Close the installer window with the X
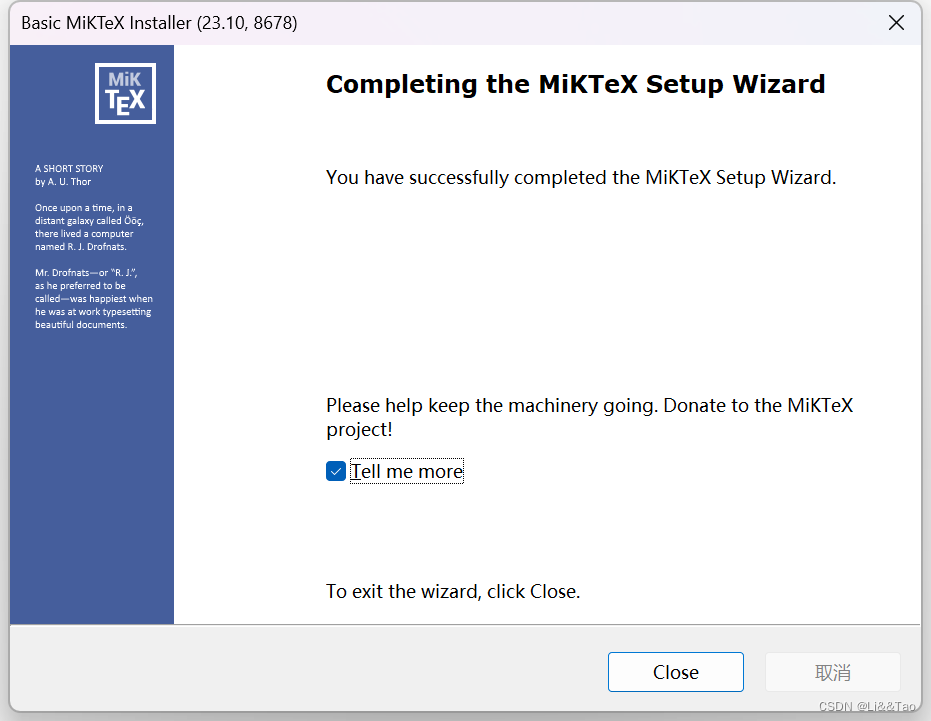Viewport: 931px width, 721px height. point(897,23)
